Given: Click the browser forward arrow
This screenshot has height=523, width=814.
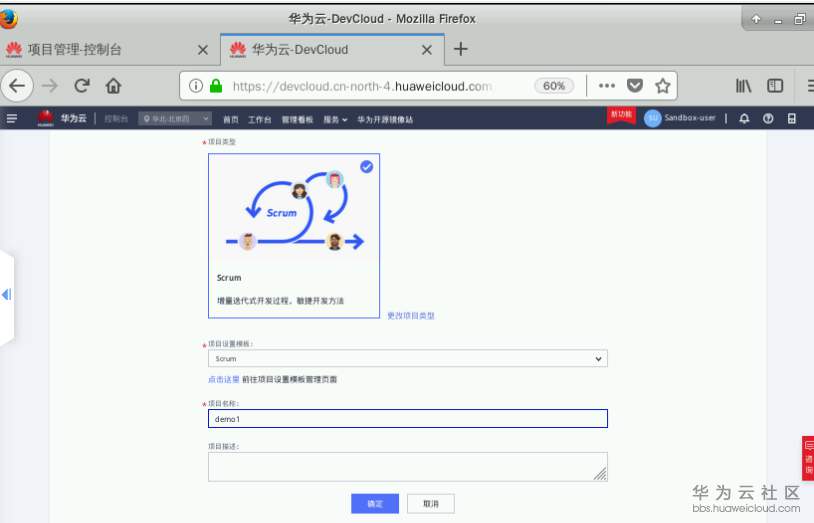Looking at the screenshot, I should (50, 86).
